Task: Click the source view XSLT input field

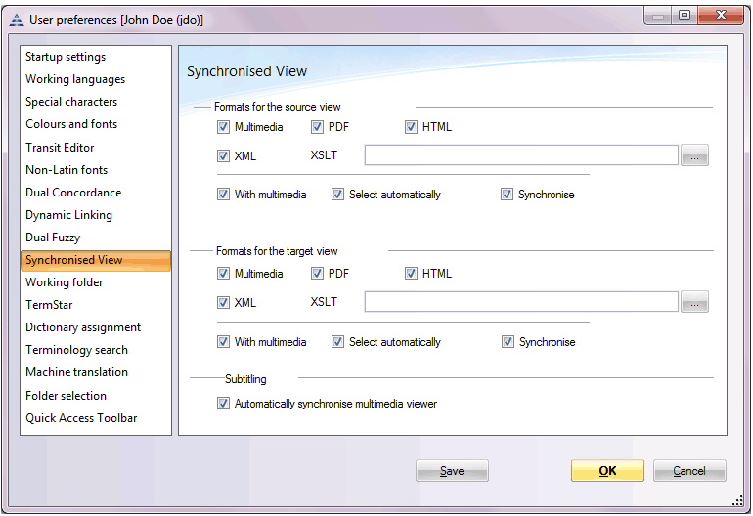Action: [x=522, y=155]
